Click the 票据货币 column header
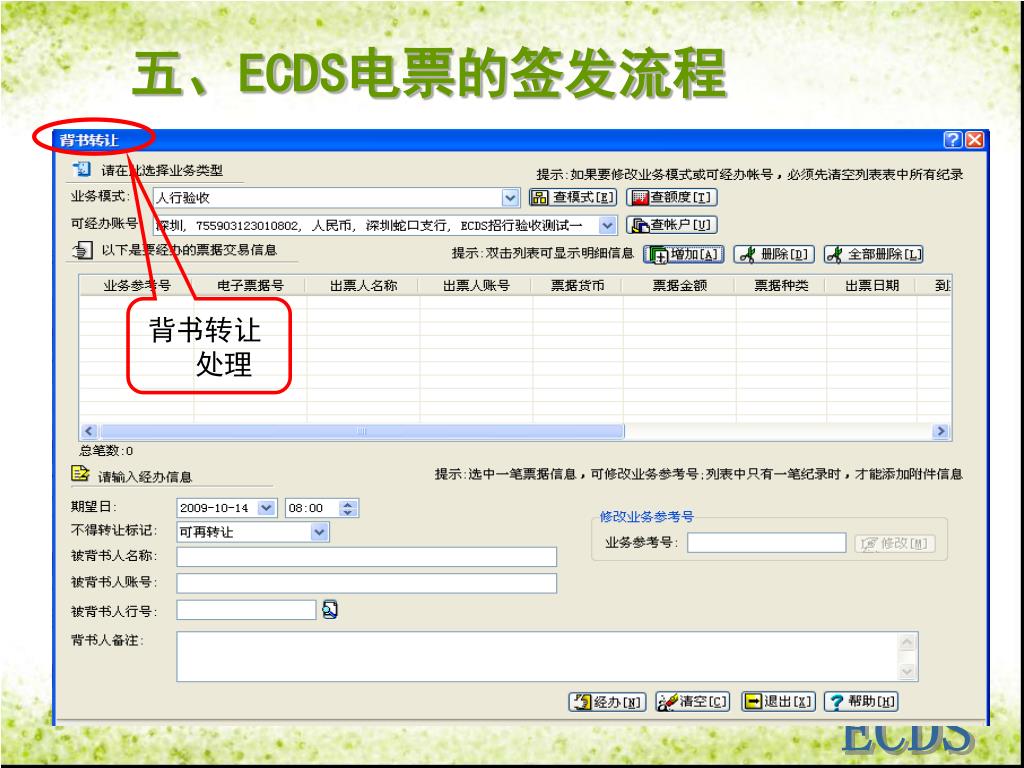This screenshot has width=1024, height=768. (x=578, y=285)
